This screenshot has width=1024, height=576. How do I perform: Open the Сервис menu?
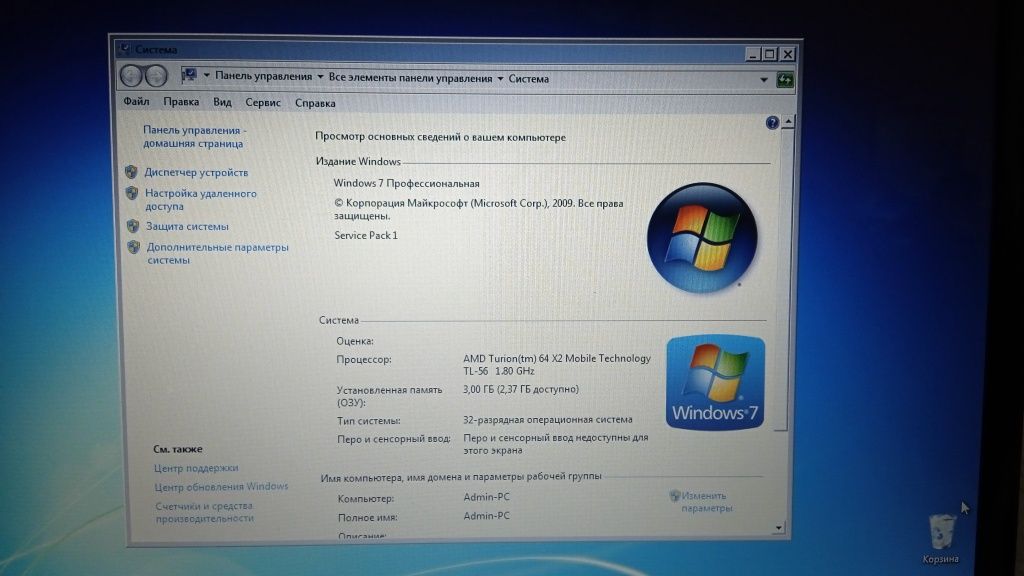click(x=263, y=103)
